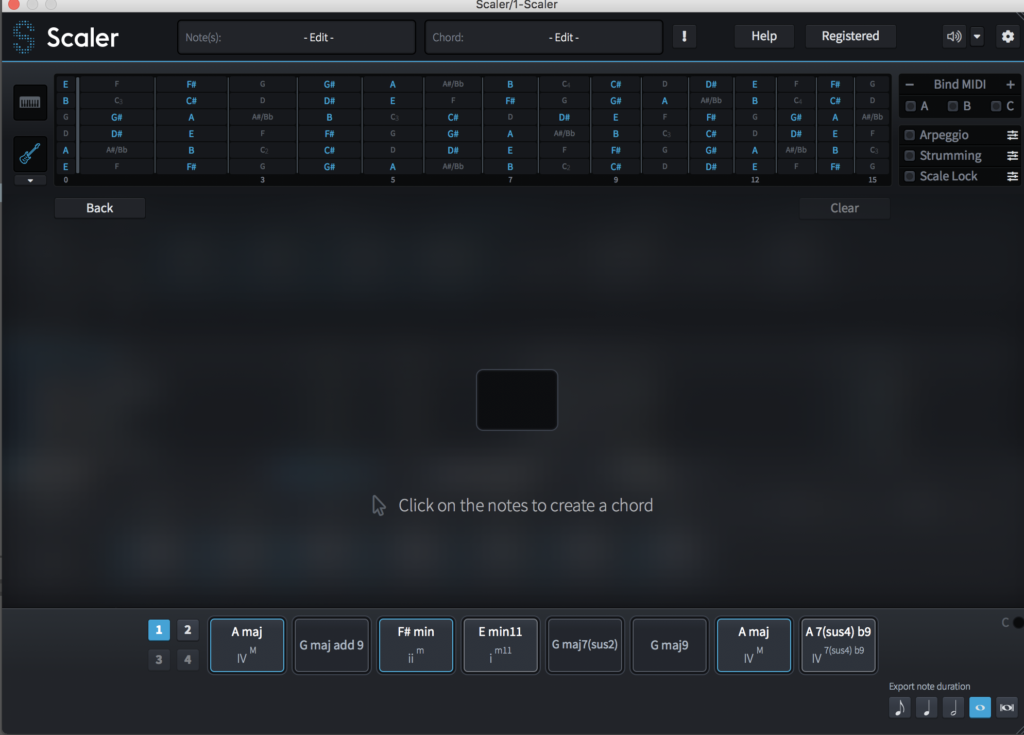This screenshot has width=1024, height=735.
Task: Check Bind MIDI option B
Action: (953, 106)
